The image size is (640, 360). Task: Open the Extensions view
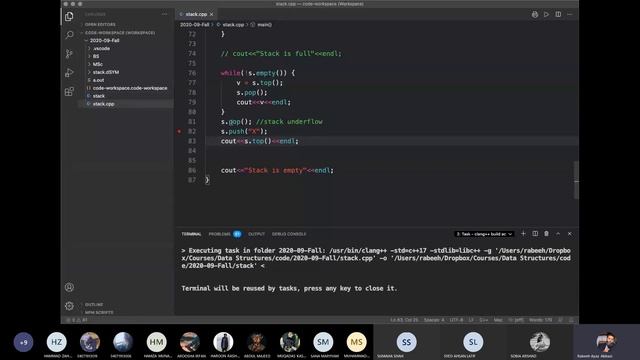tap(69, 91)
